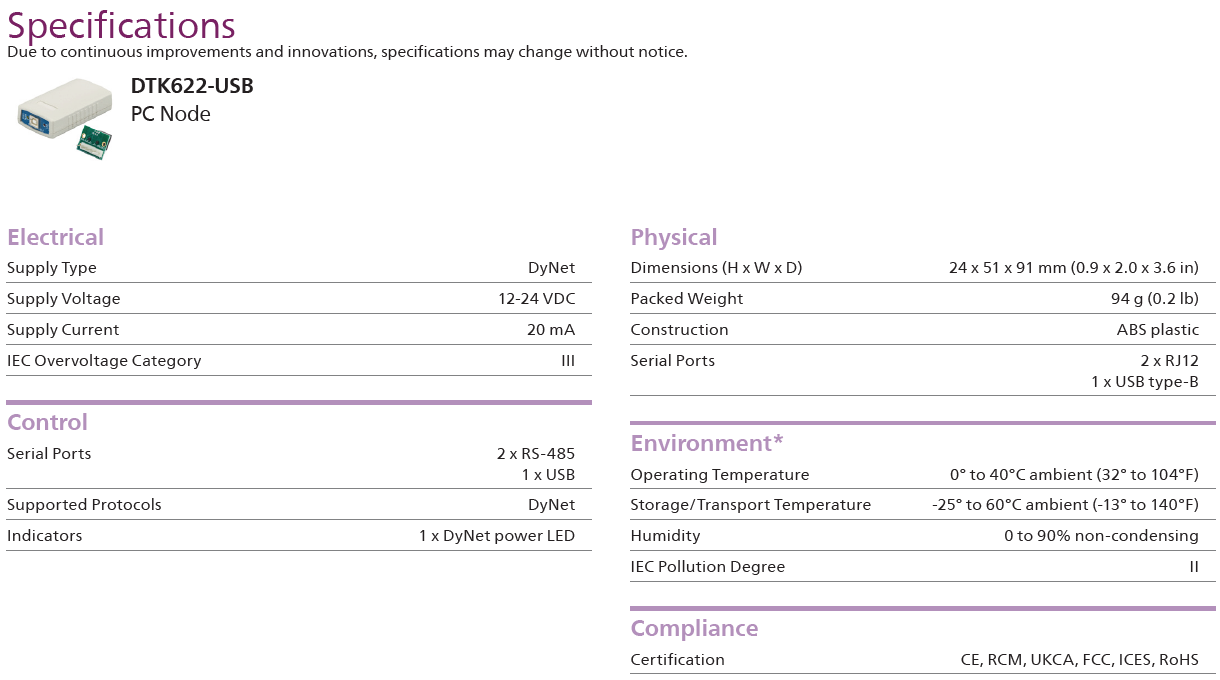Click the ABS plastic construction value

(1157, 330)
